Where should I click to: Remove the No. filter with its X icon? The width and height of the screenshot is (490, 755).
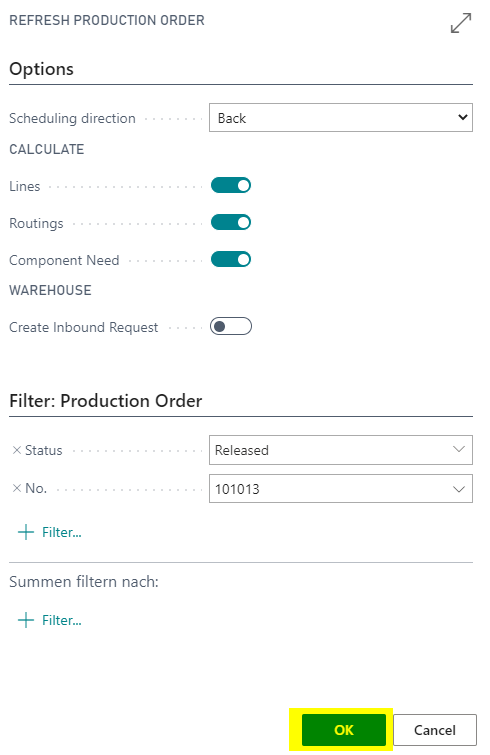click(x=16, y=488)
